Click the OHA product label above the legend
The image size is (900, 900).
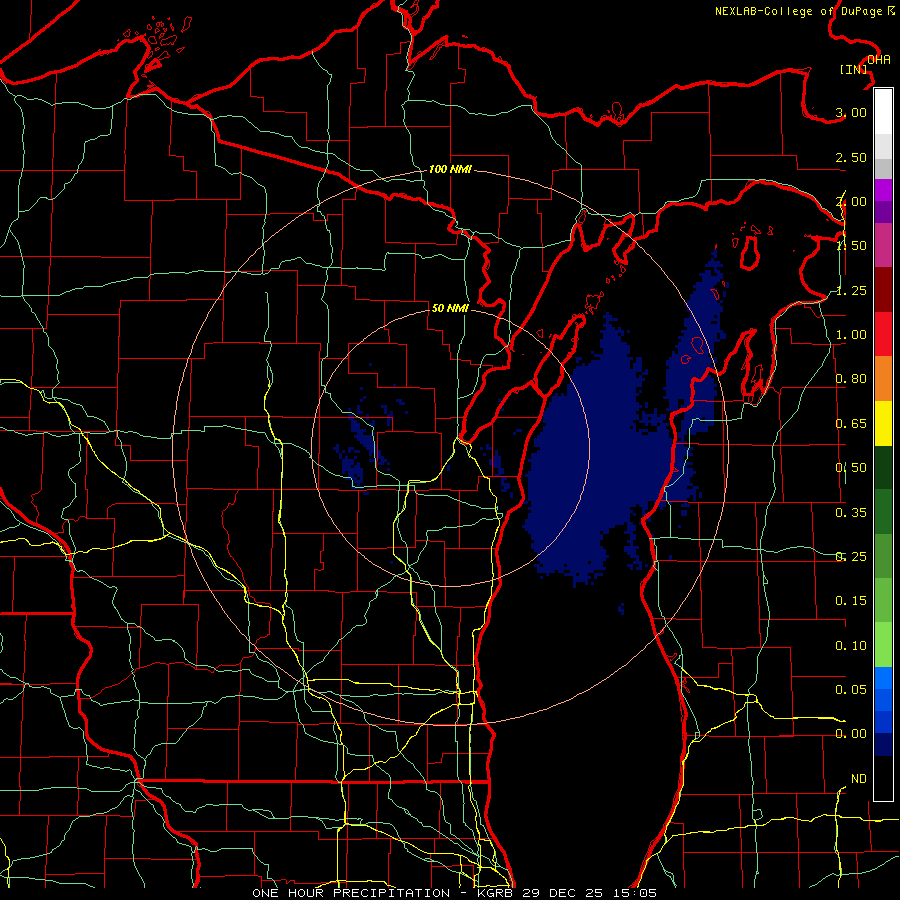(879, 60)
